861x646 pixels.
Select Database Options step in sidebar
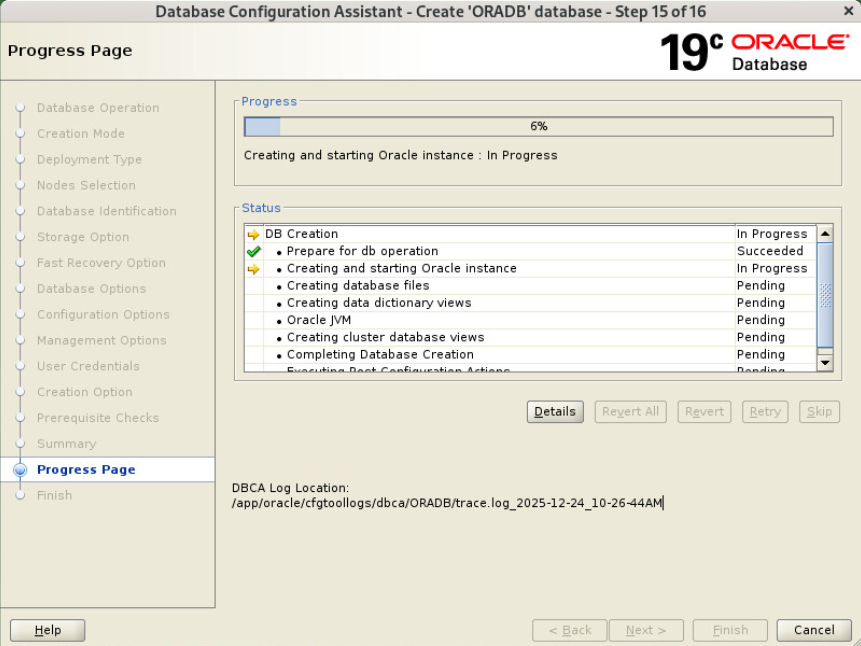point(91,288)
